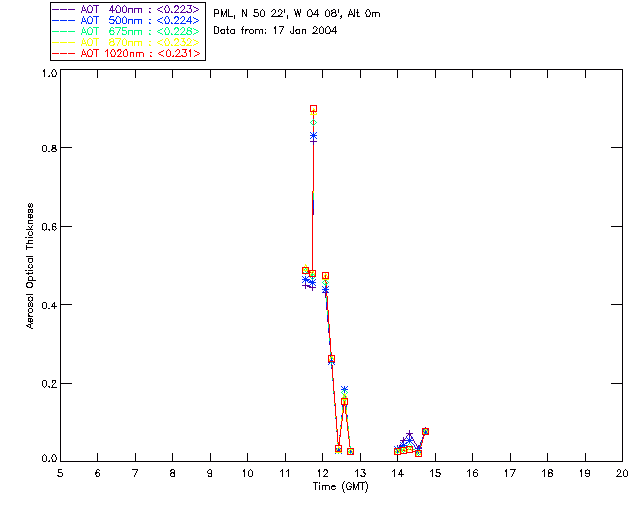The width and height of the screenshot is (640, 512).
Task: Click the AOT 400nm legend entry
Action: [x=126, y=9]
